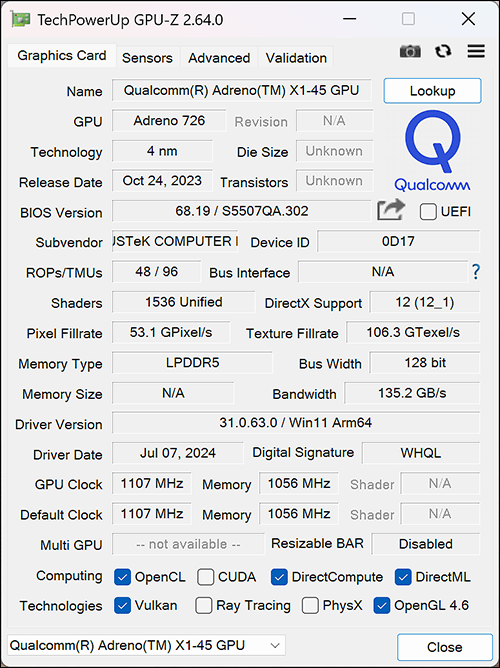Image resolution: width=500 pixels, height=668 pixels.
Task: Click the Bandwidth value 135.2 GB/s
Action: (x=412, y=393)
